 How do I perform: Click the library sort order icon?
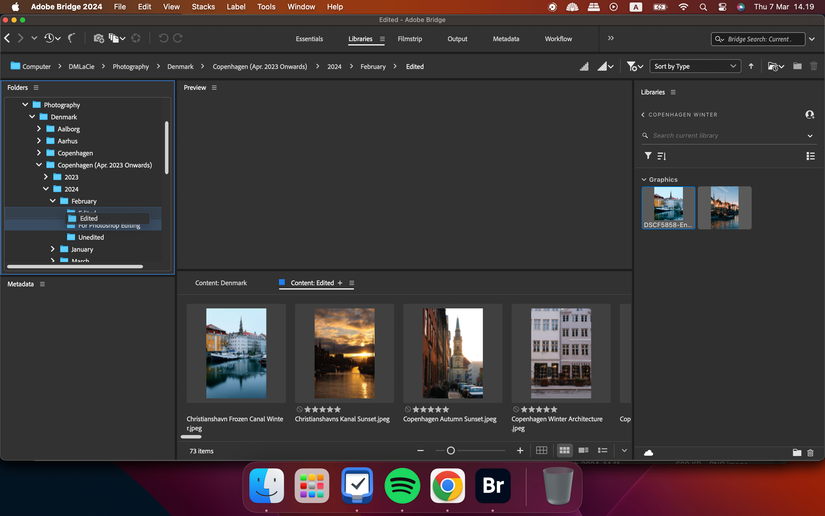662,156
